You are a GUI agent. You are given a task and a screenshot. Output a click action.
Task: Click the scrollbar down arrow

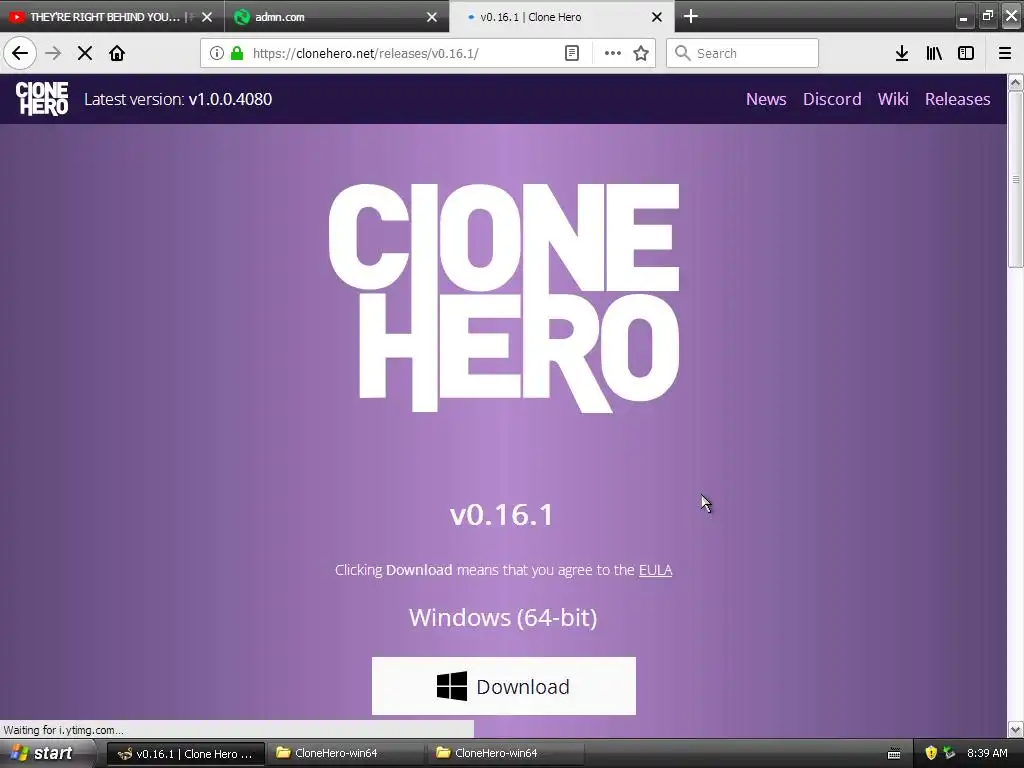click(1016, 729)
